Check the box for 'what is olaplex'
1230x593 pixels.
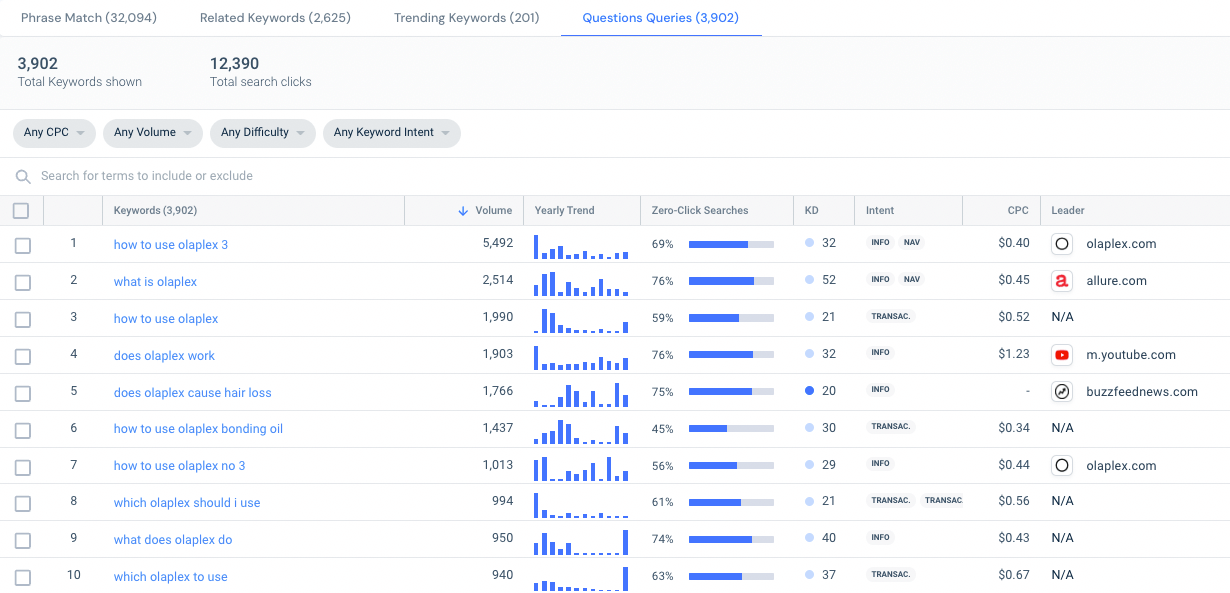click(x=23, y=283)
